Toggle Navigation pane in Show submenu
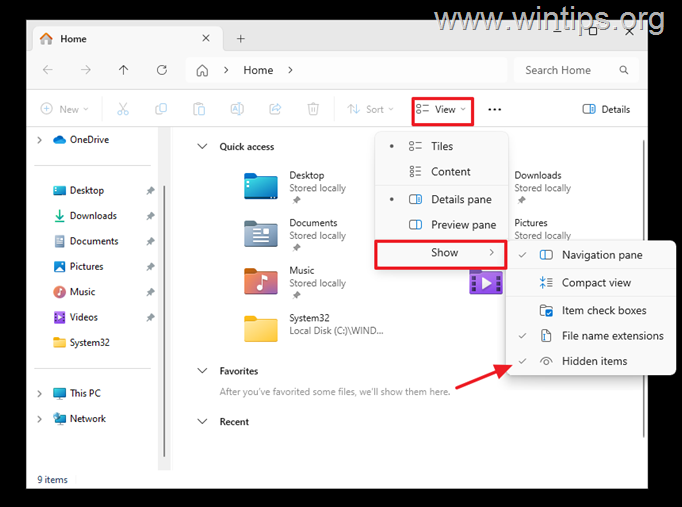Viewport: 682px width, 507px height. tap(591, 255)
